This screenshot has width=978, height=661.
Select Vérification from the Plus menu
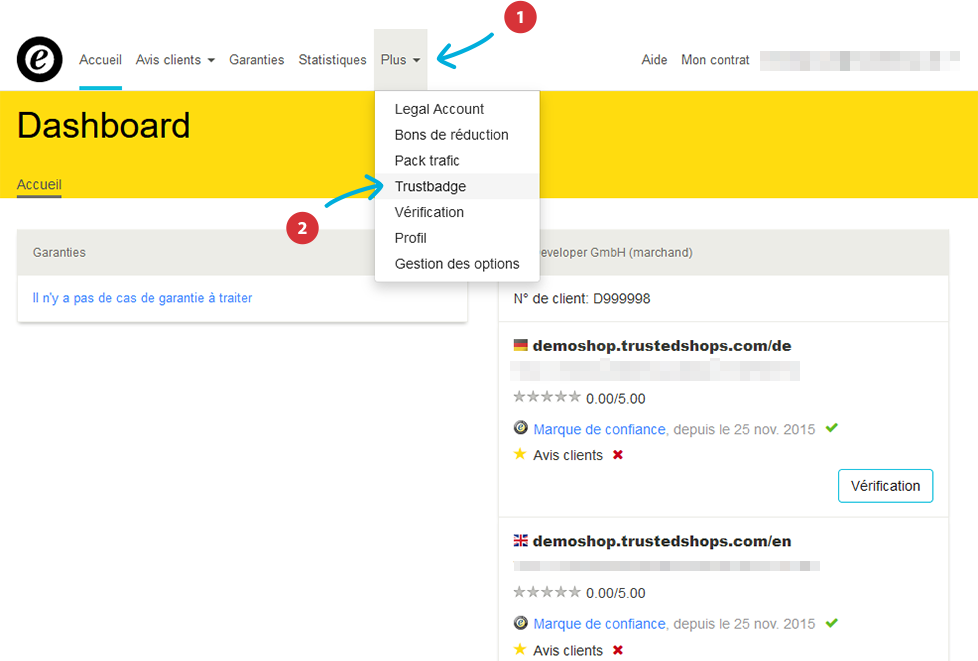[457, 212]
